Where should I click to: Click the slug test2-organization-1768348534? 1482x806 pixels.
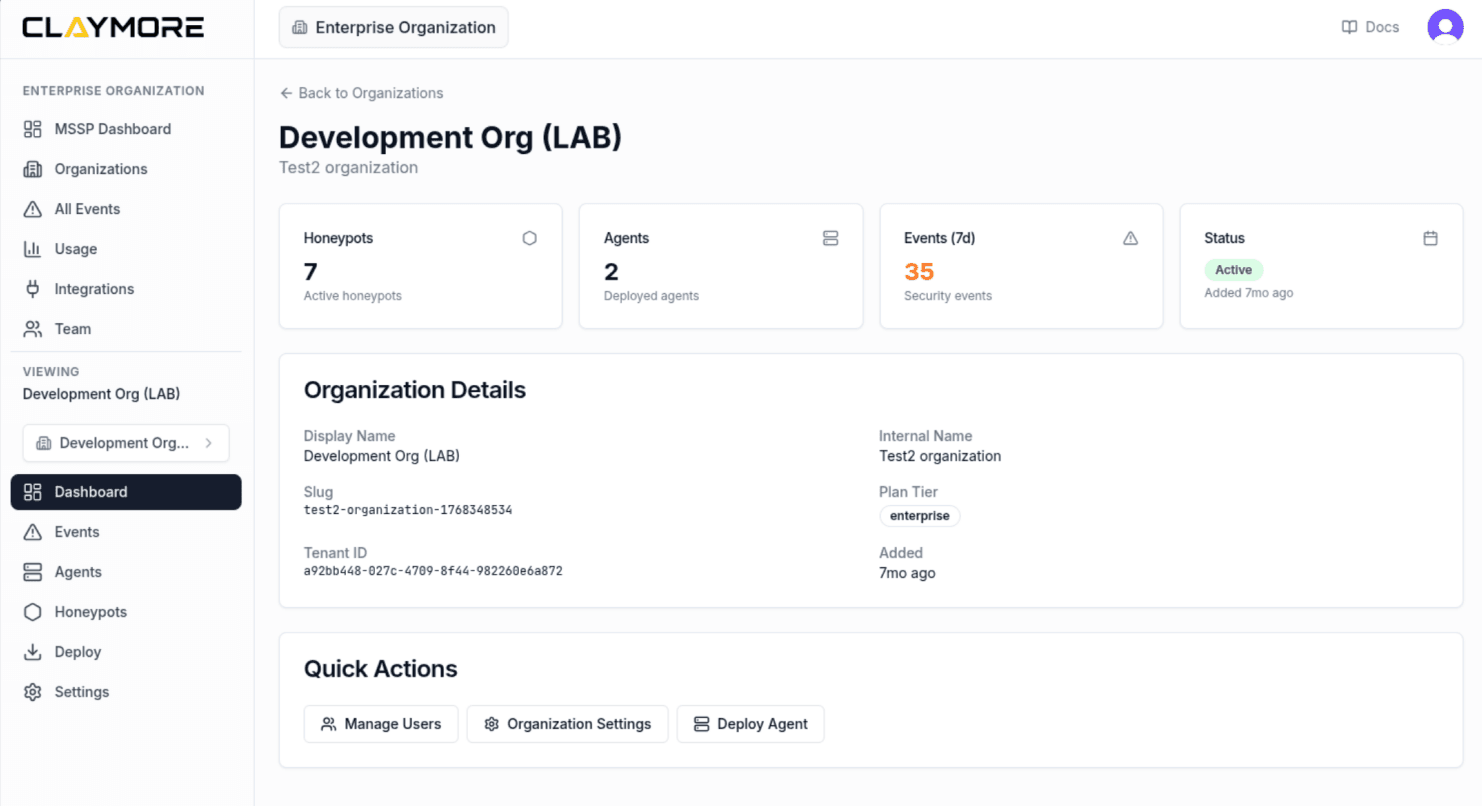click(x=408, y=510)
